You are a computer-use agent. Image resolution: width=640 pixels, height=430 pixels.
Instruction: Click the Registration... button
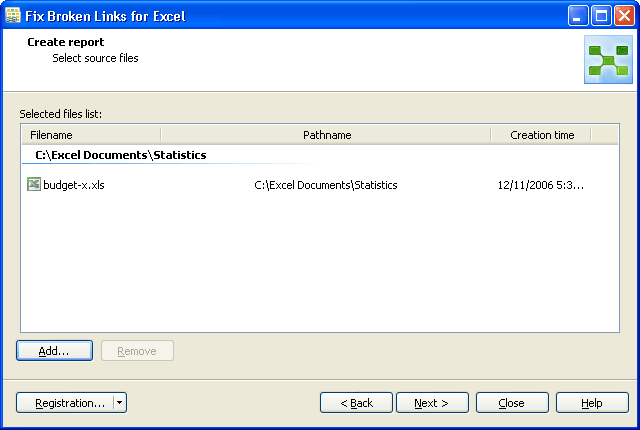65,403
